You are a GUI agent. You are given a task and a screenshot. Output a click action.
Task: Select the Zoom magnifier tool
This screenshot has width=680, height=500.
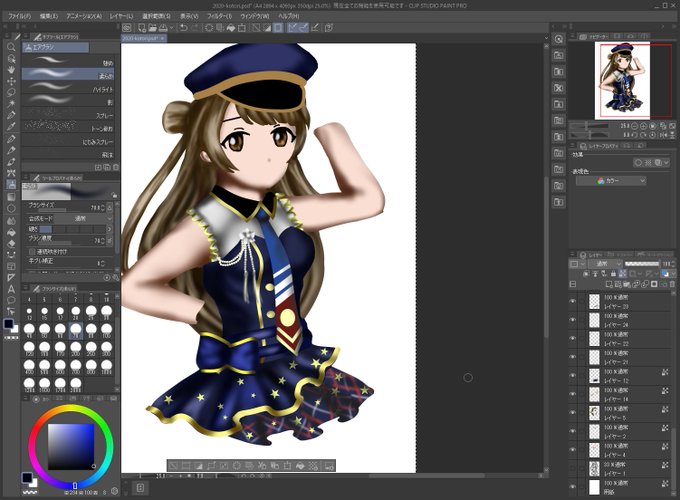tap(11, 47)
